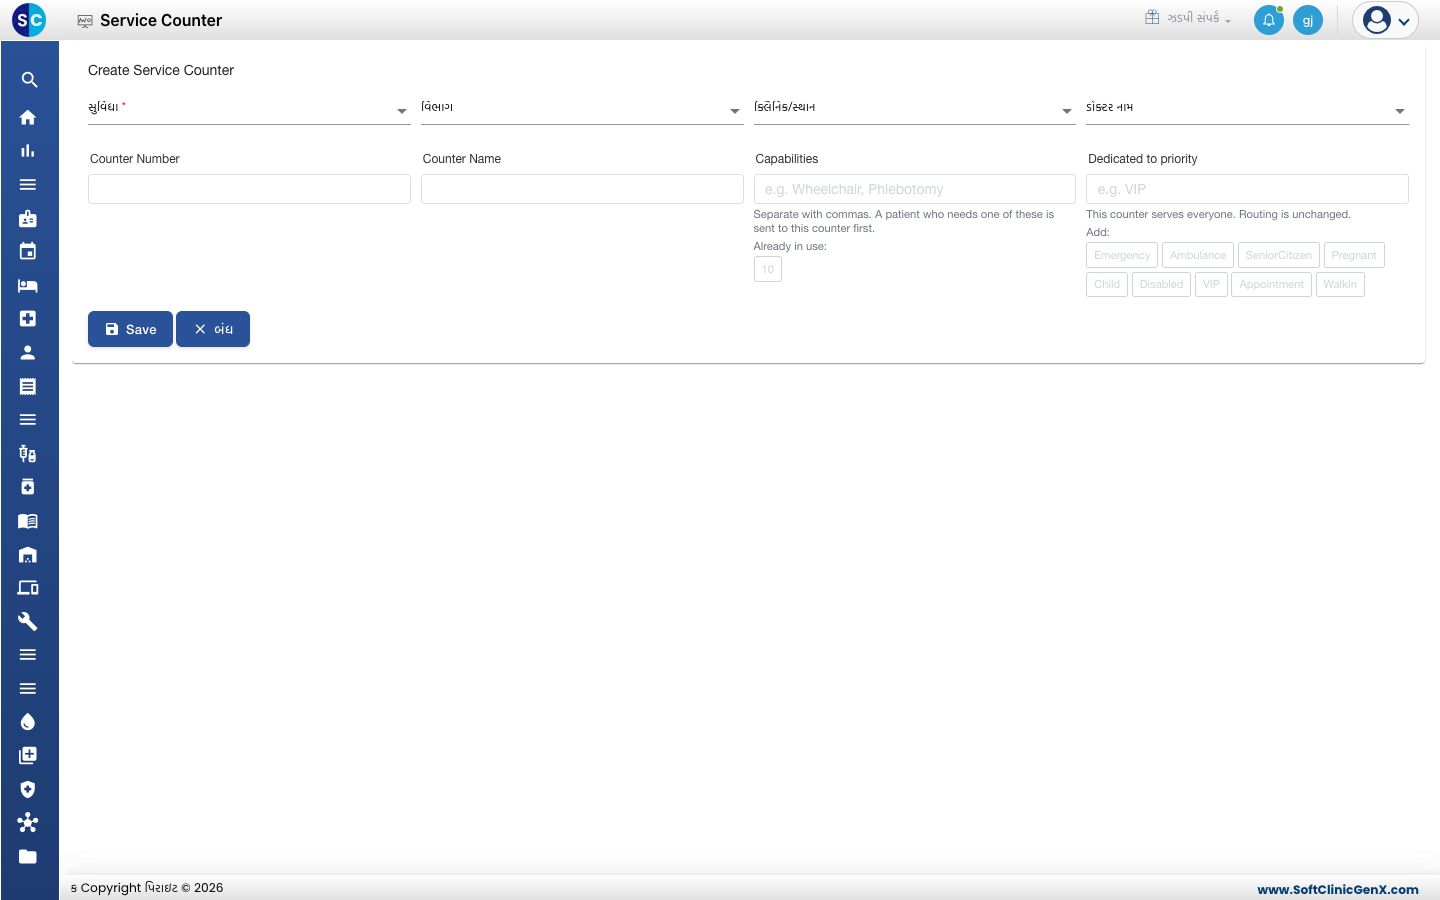
Task: Expand the વિભાગ dropdown
Action: click(582, 108)
